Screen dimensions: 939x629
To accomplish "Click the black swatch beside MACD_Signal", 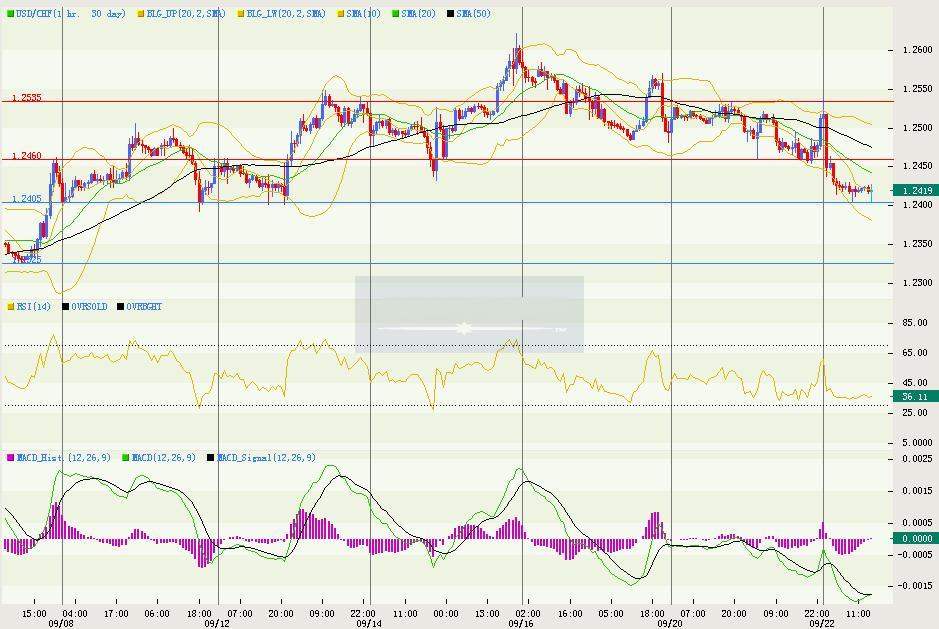I will click(211, 458).
